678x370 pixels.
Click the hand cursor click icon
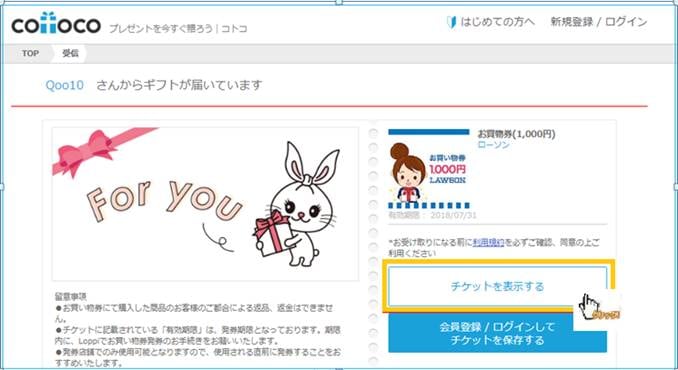(x=596, y=308)
